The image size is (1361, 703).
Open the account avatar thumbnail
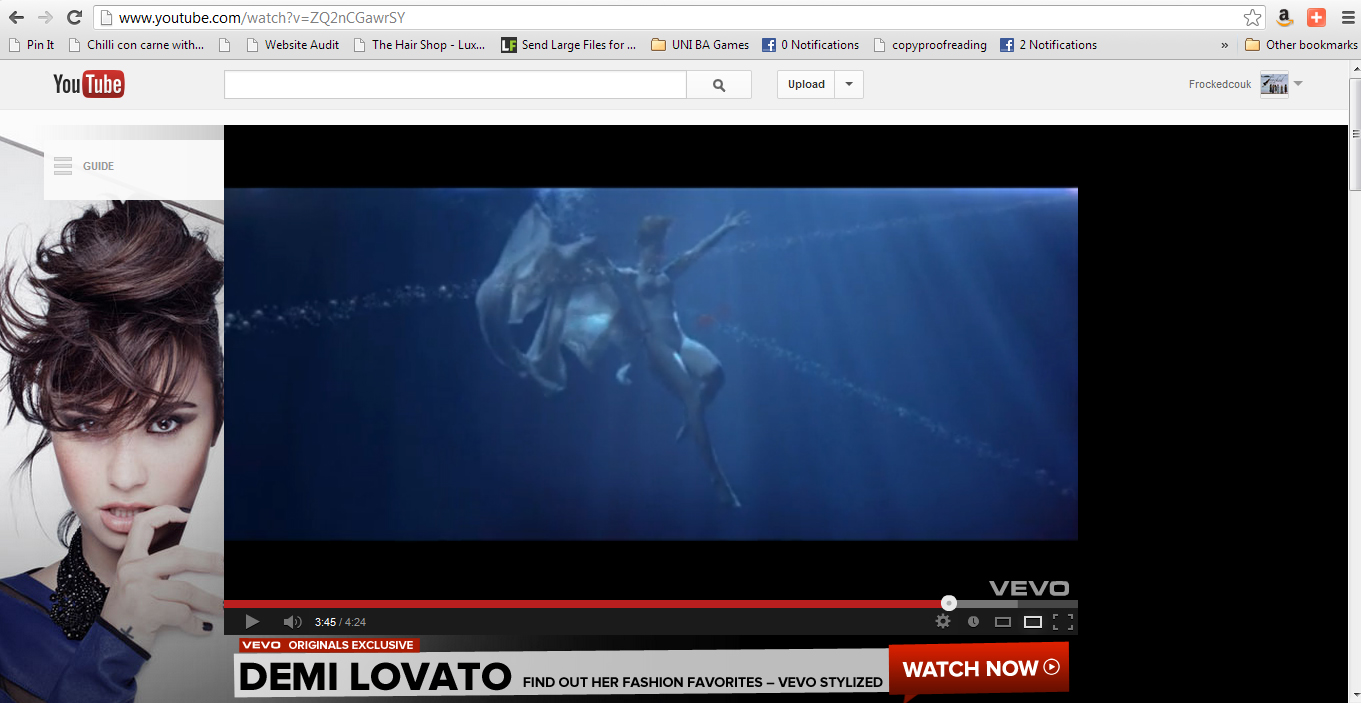tap(1274, 85)
